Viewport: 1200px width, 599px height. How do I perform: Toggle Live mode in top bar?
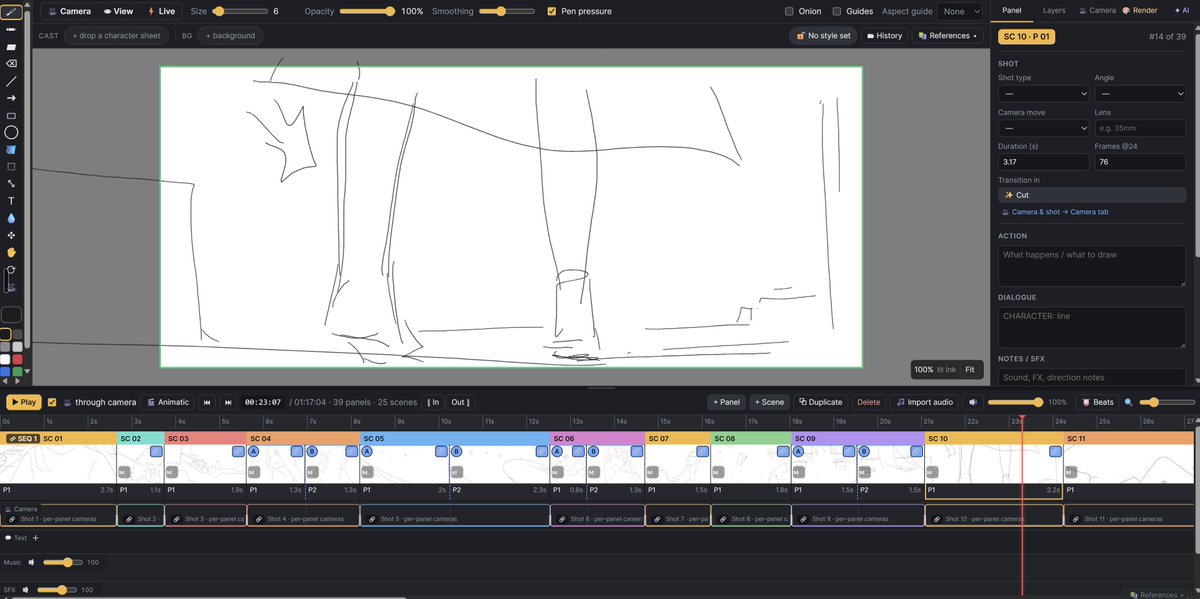(x=162, y=12)
